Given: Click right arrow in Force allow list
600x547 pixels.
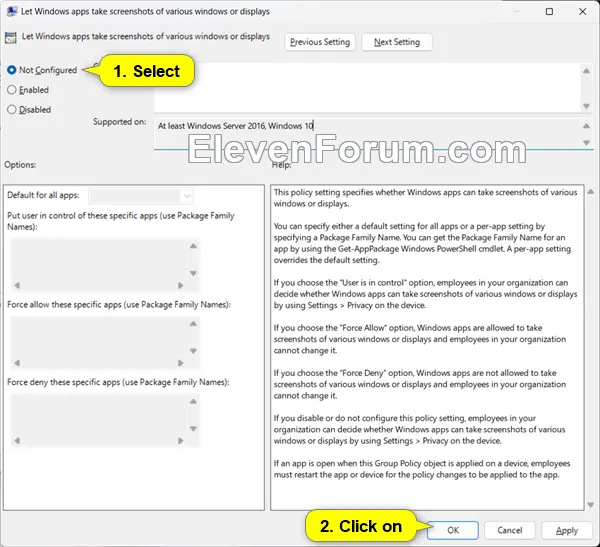Looking at the screenshot, I should pyautogui.click(x=181, y=363).
